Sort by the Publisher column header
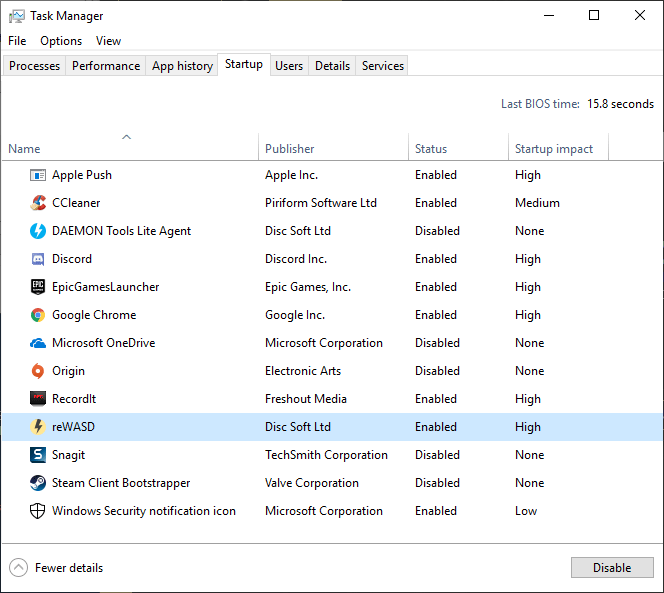This screenshot has width=664, height=593. [333, 147]
